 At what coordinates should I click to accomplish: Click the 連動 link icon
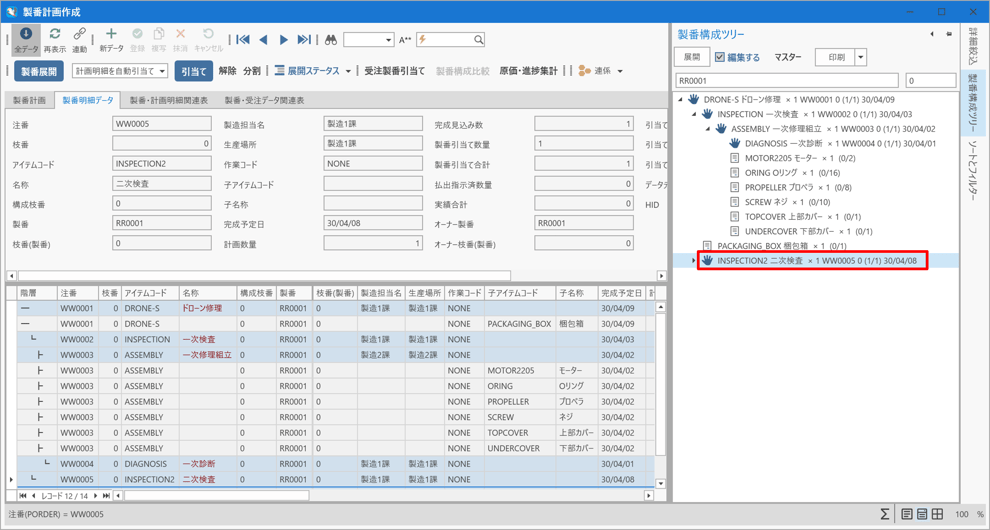79,39
